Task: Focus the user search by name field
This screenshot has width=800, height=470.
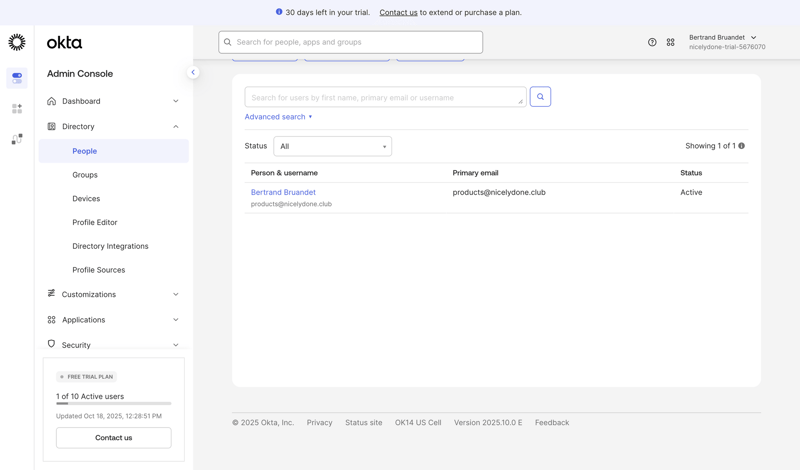Action: (385, 97)
